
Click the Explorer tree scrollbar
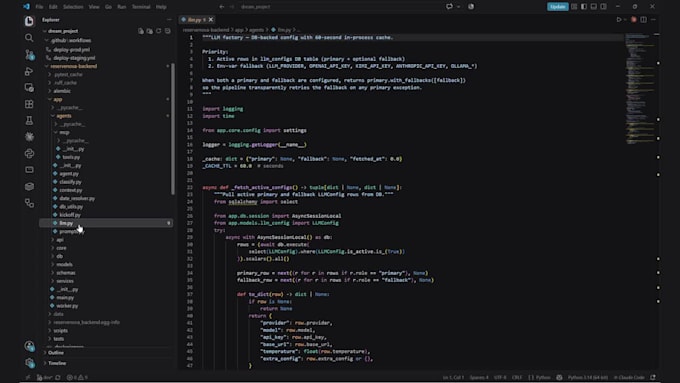(x=173, y=129)
